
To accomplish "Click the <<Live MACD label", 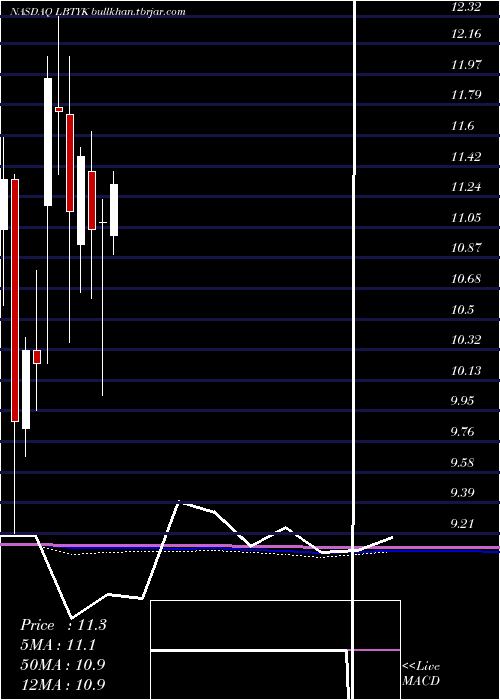I will 421,673.
